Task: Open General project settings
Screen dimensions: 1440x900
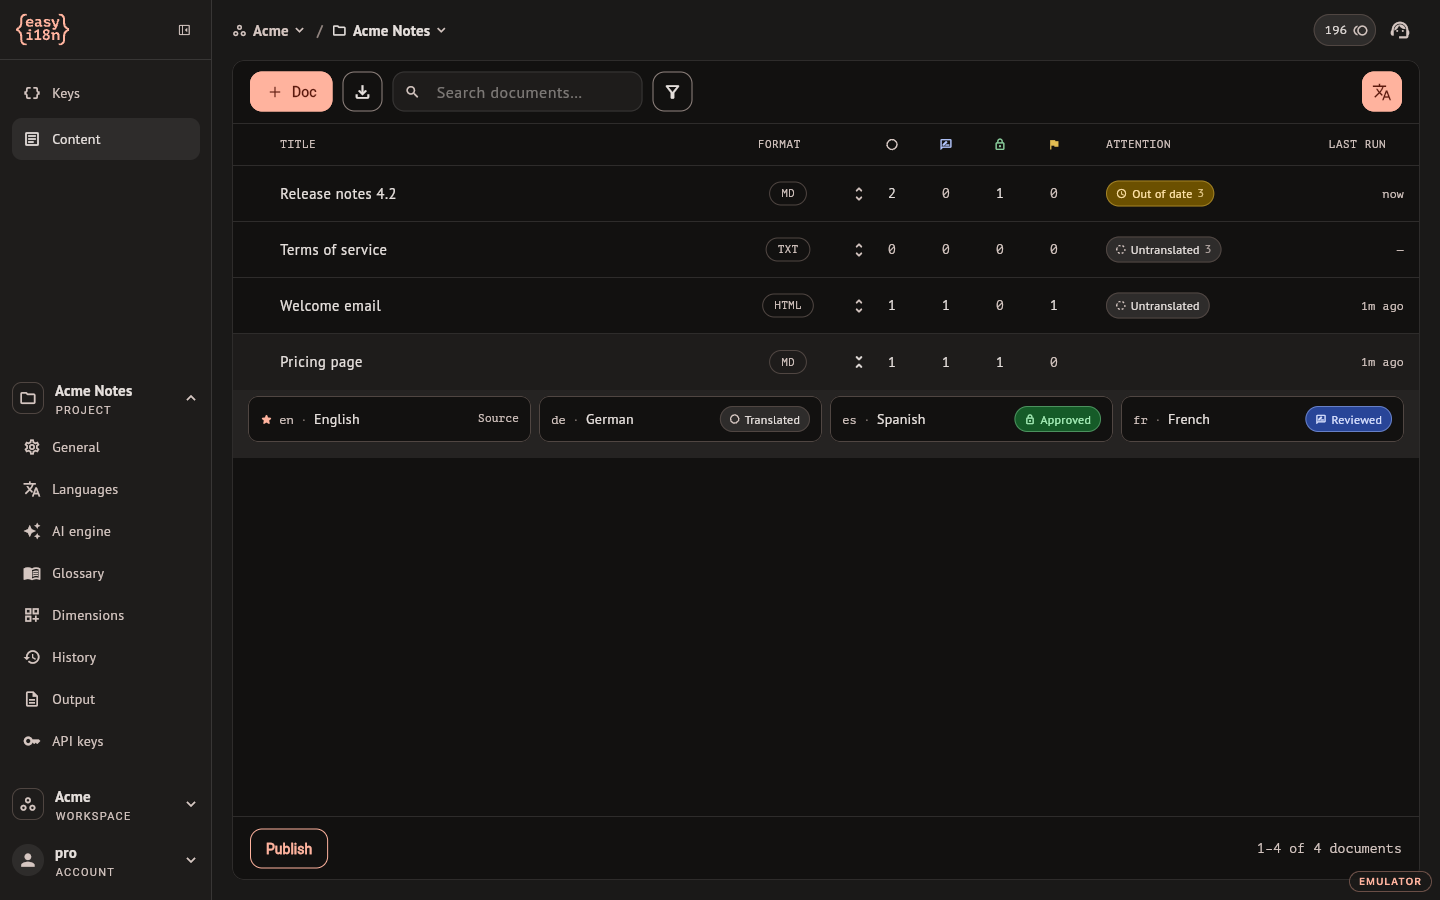Action: click(106, 447)
